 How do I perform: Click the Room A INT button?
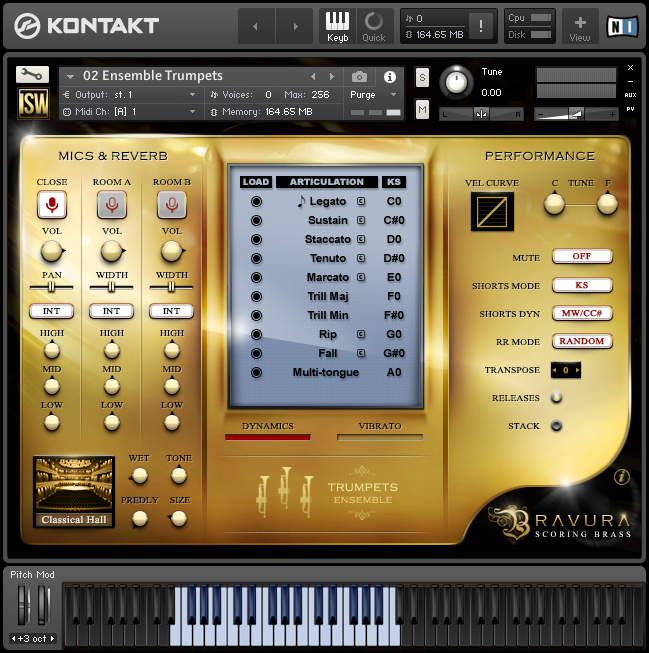pyautogui.click(x=112, y=311)
